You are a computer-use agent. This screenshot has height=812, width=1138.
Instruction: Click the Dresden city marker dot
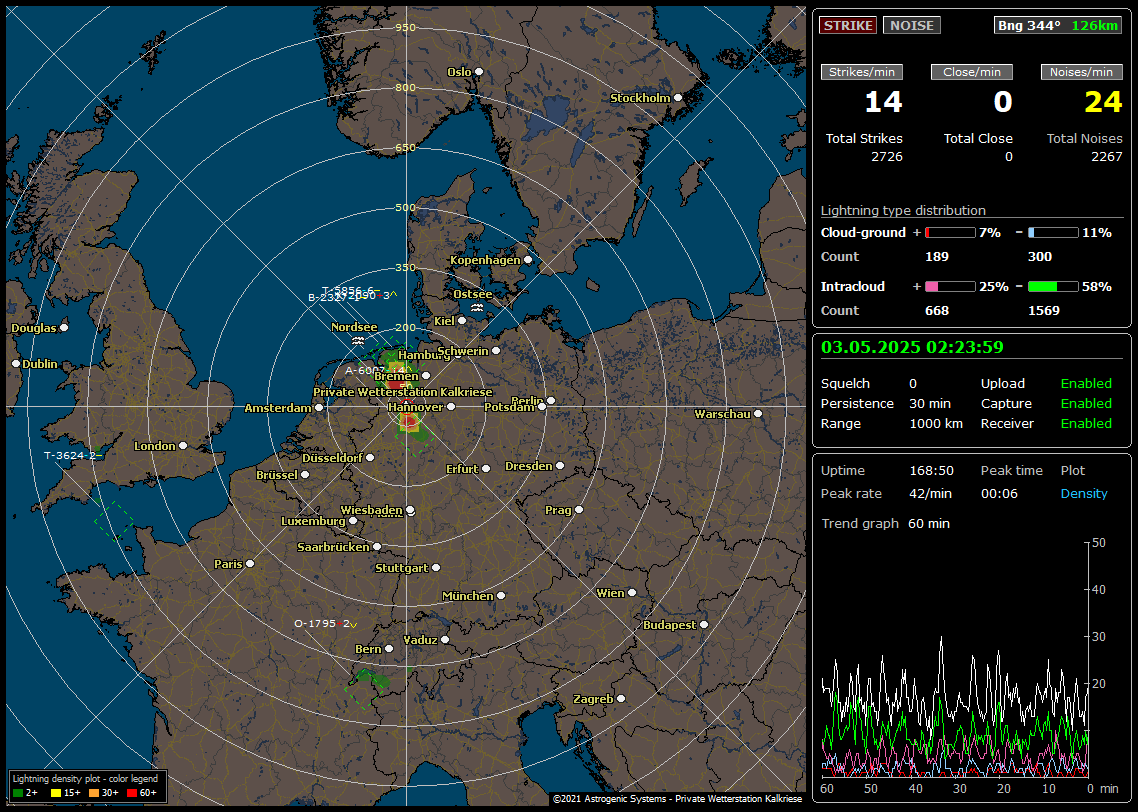(x=560, y=466)
